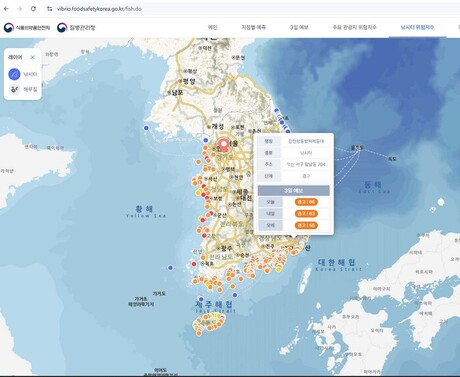Click the browser forward arrow

tap(20, 9)
